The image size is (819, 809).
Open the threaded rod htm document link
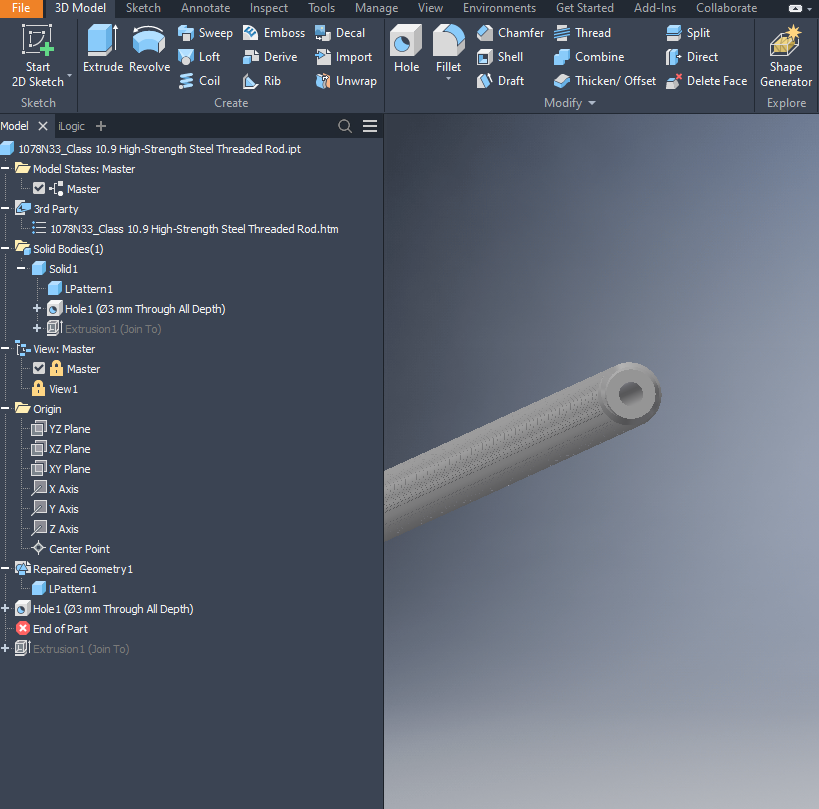point(195,228)
